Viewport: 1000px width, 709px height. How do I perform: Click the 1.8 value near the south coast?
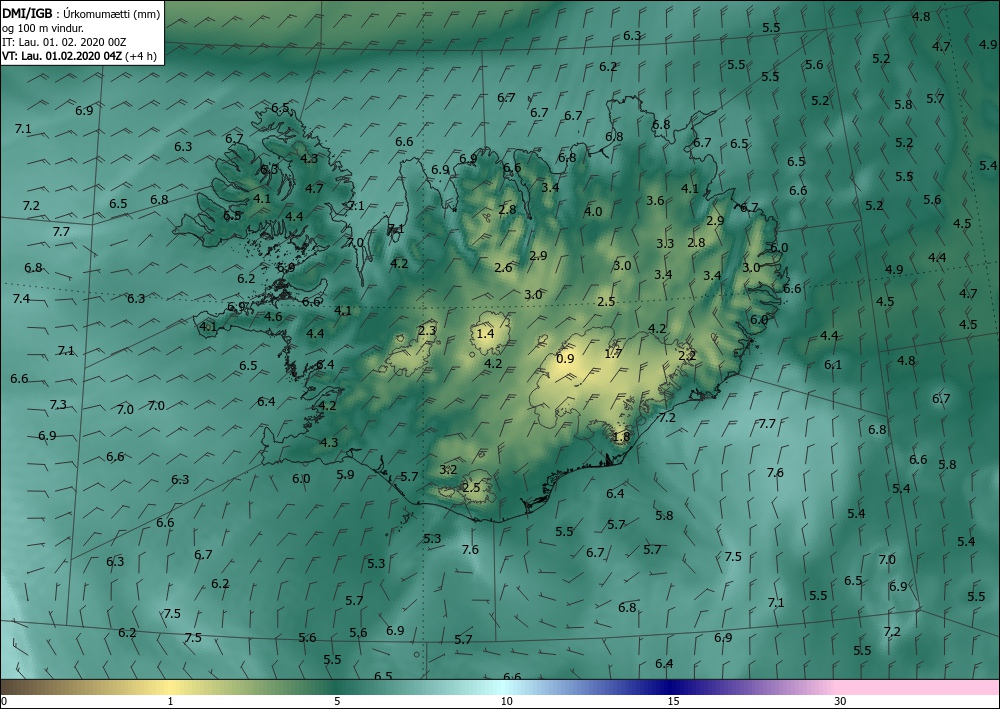click(x=621, y=437)
